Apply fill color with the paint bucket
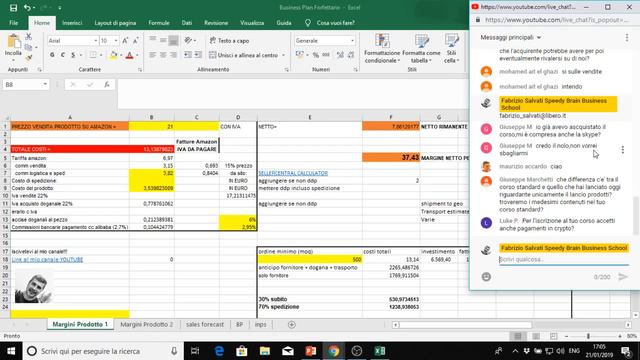Screen dimensions: 640x360 pos(113,55)
